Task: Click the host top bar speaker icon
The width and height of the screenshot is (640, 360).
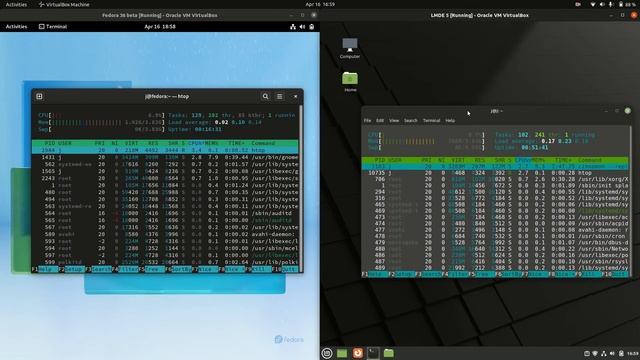Action: [x=602, y=4]
